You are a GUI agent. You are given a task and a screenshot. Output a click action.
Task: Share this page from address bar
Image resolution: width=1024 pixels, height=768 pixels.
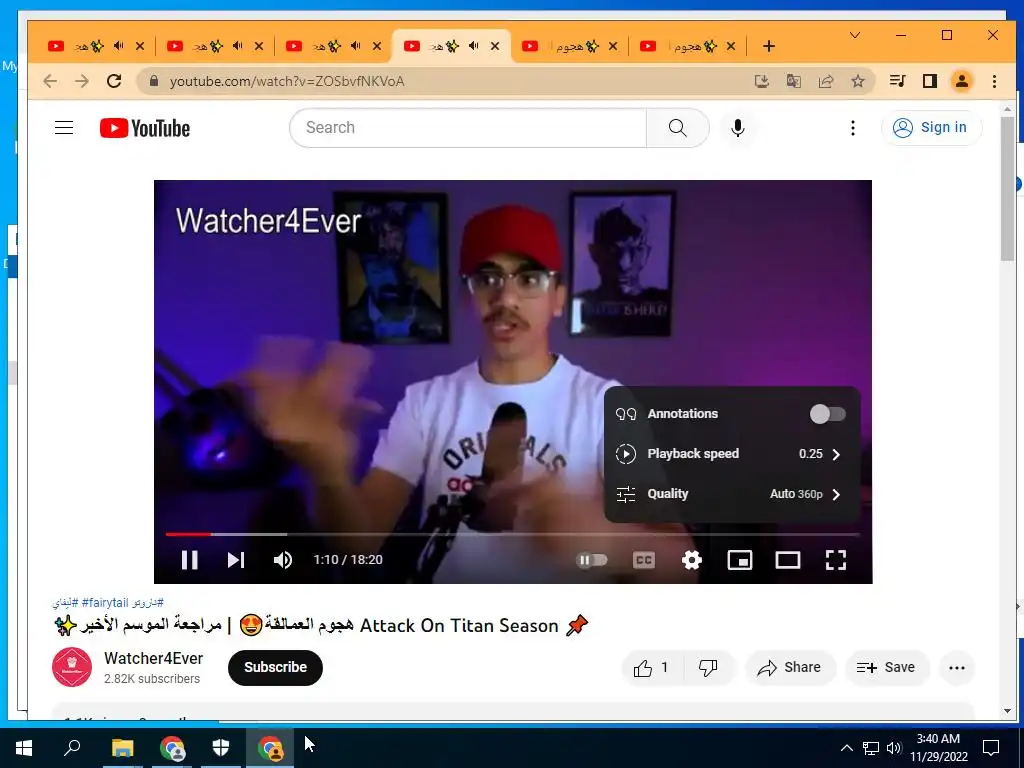click(x=826, y=81)
